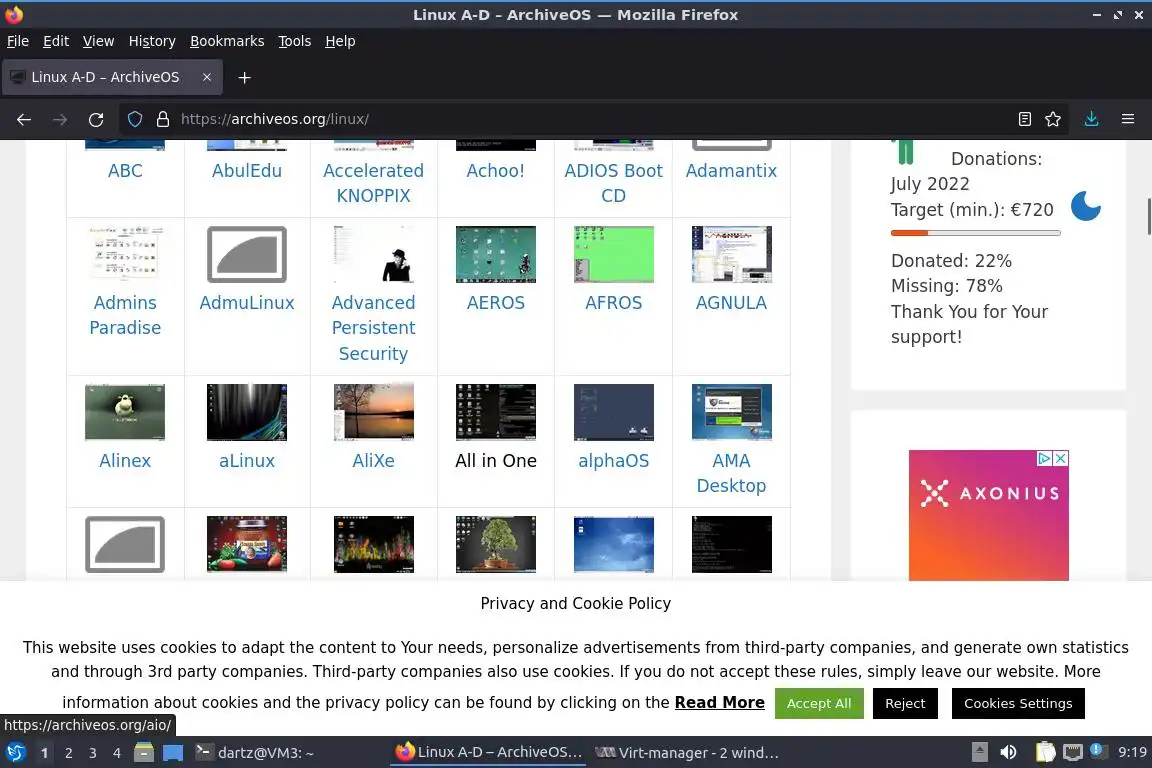Open the Adamantix link
This screenshot has height=768, width=1152.
[x=731, y=171]
